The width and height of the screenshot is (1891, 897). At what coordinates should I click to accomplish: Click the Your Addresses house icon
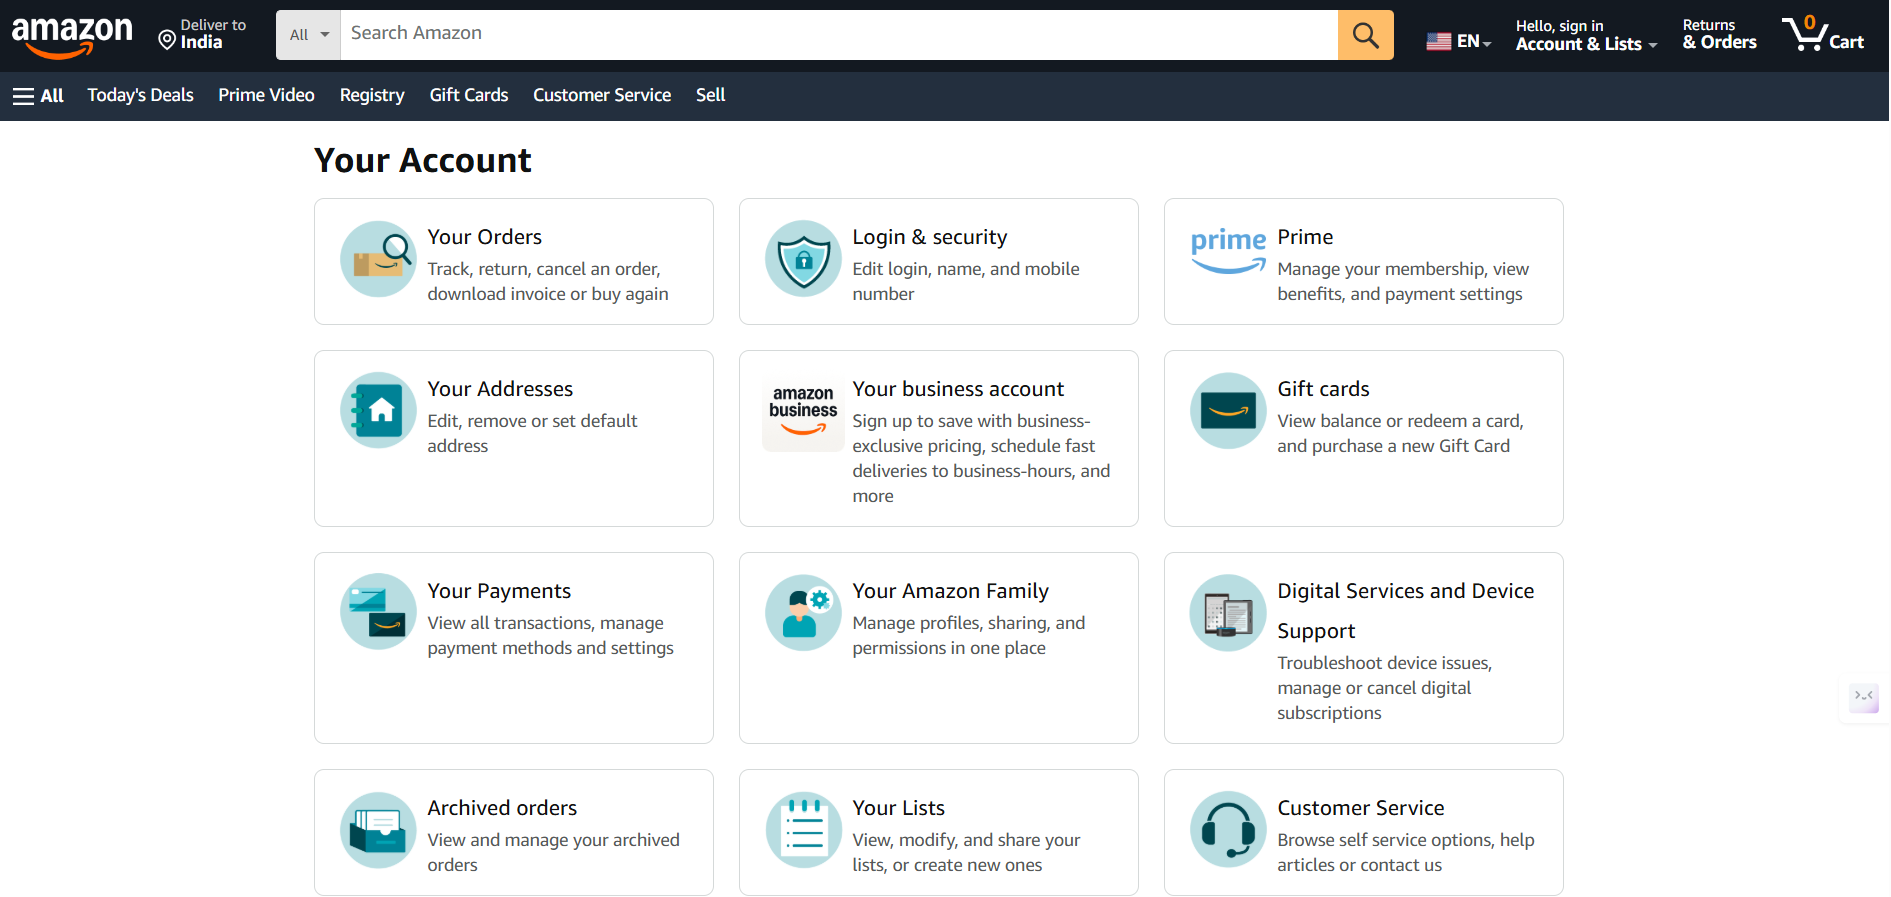(378, 410)
